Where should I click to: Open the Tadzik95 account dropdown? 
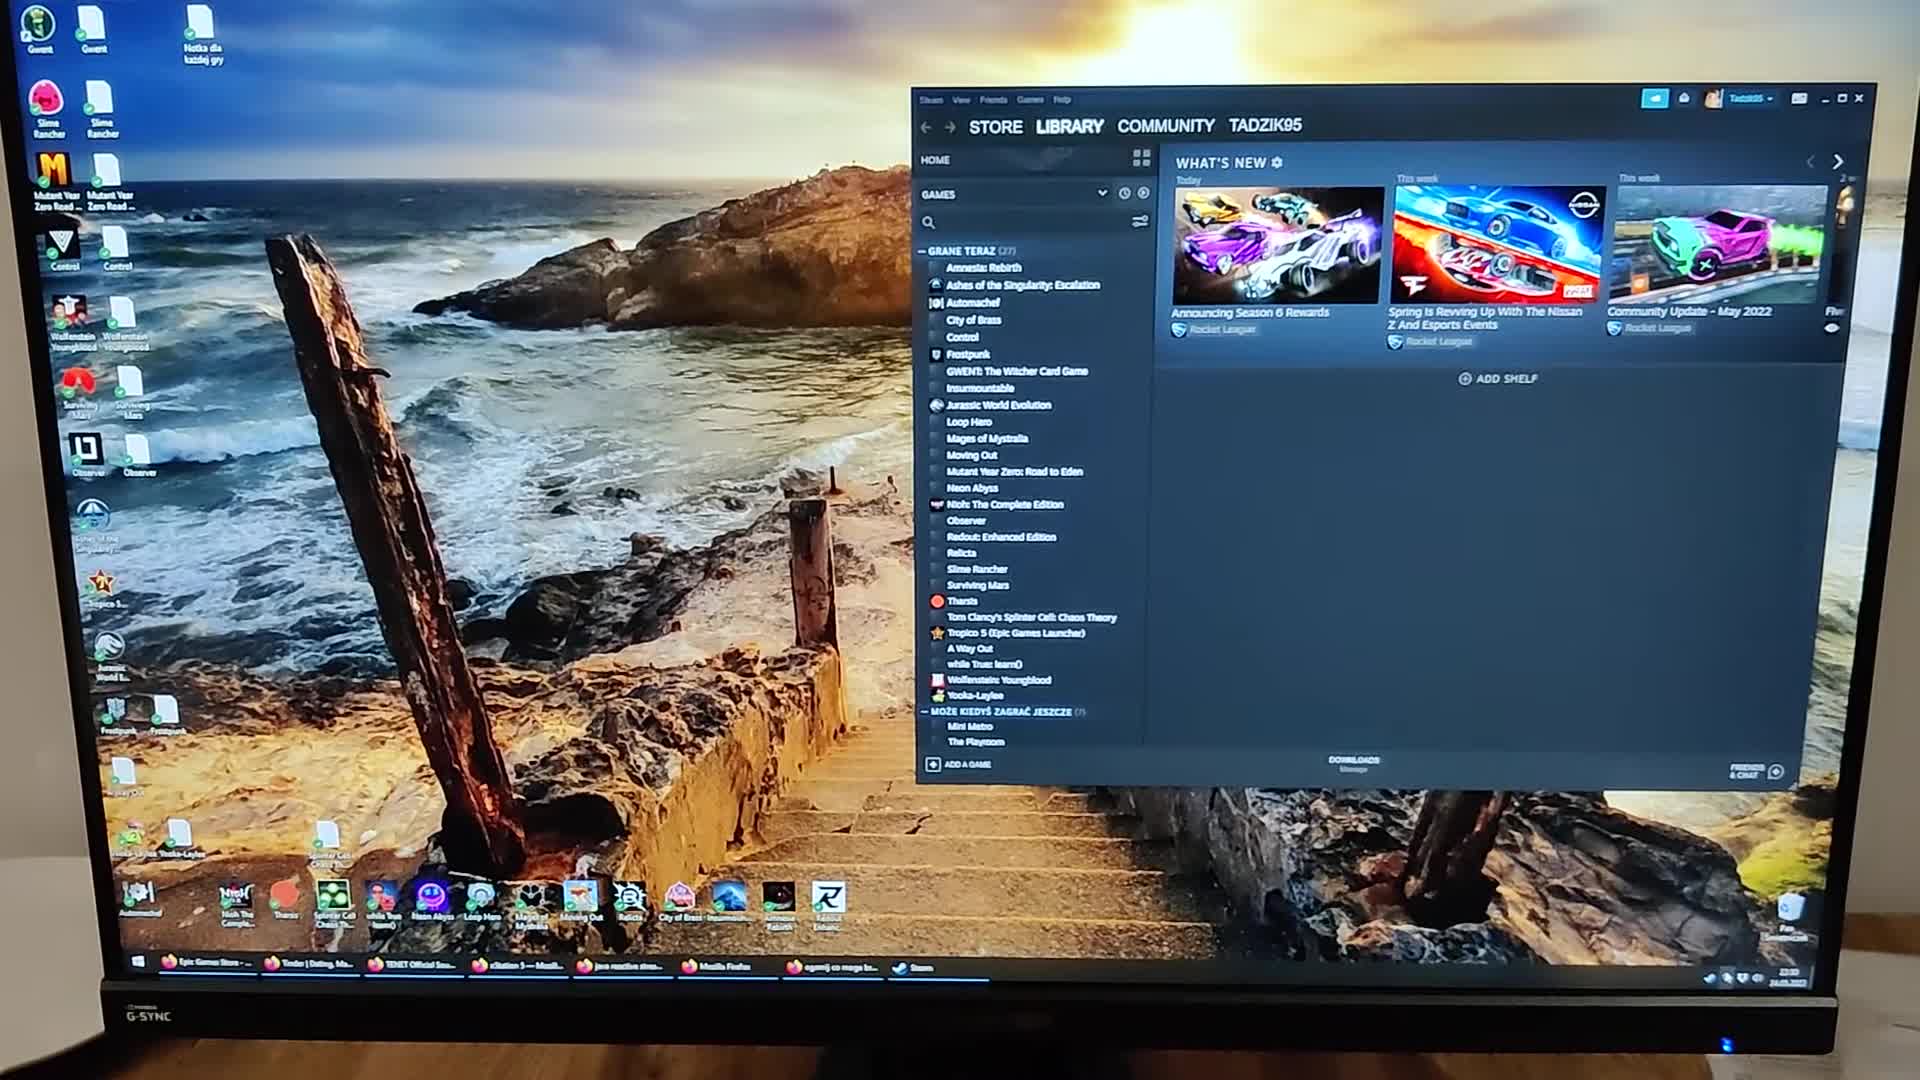click(x=1750, y=99)
